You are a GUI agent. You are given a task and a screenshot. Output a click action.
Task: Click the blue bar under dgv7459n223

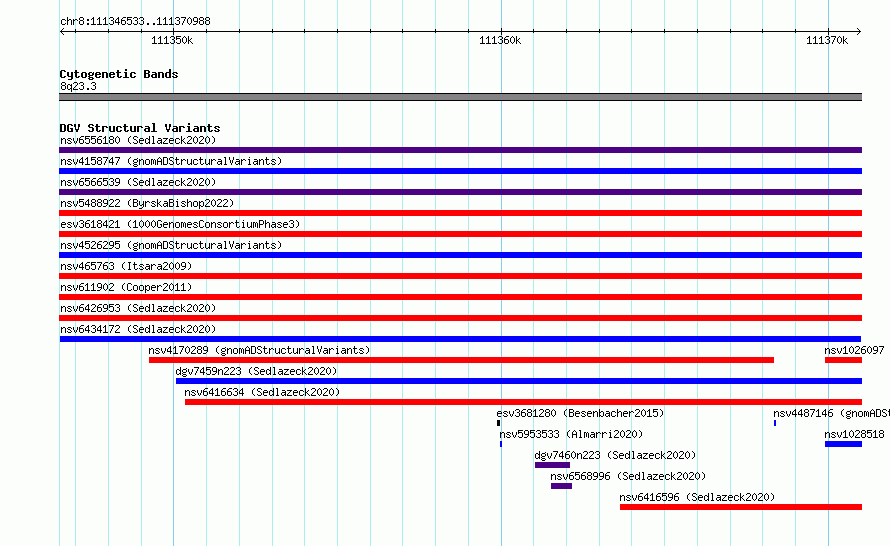[519, 381]
